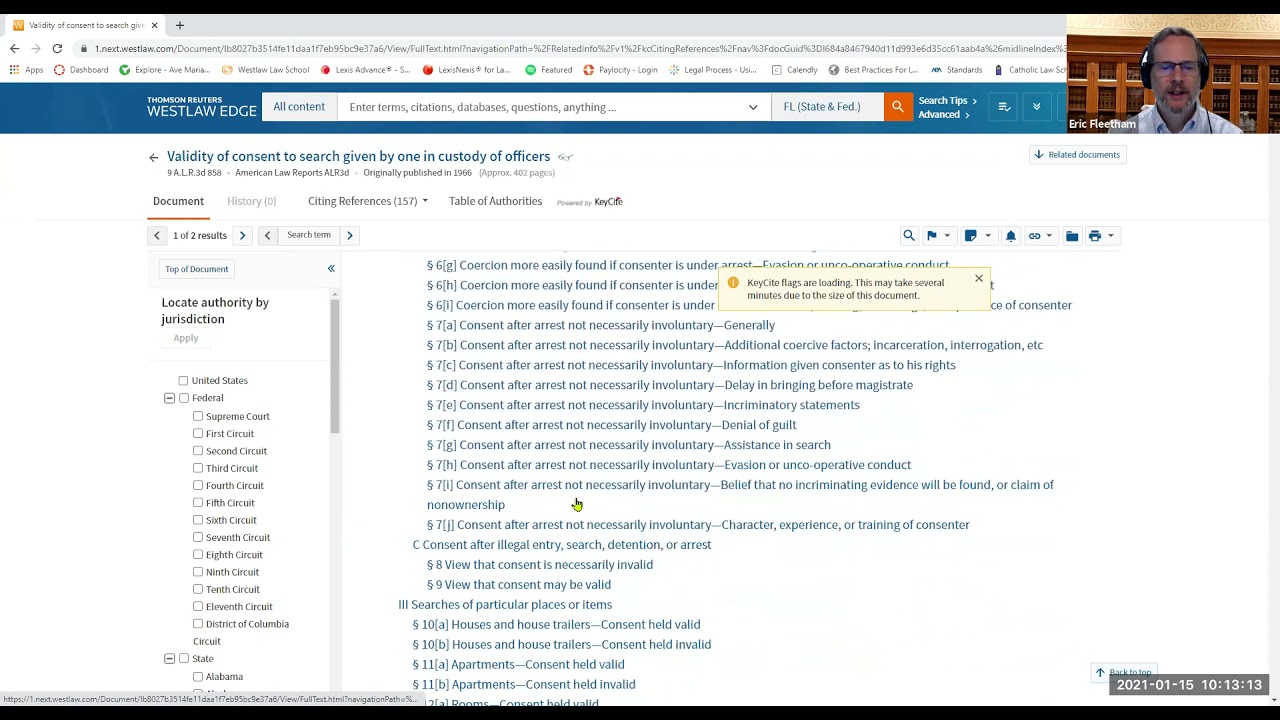Open the search box suggestions dropdown arrow
Viewport: 1280px width, 720px height.
click(753, 107)
